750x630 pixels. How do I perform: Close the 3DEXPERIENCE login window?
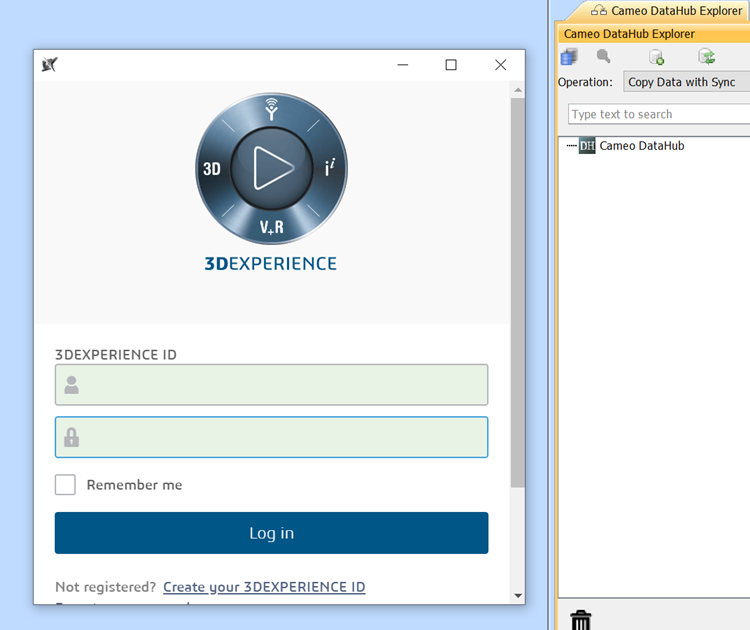[500, 65]
